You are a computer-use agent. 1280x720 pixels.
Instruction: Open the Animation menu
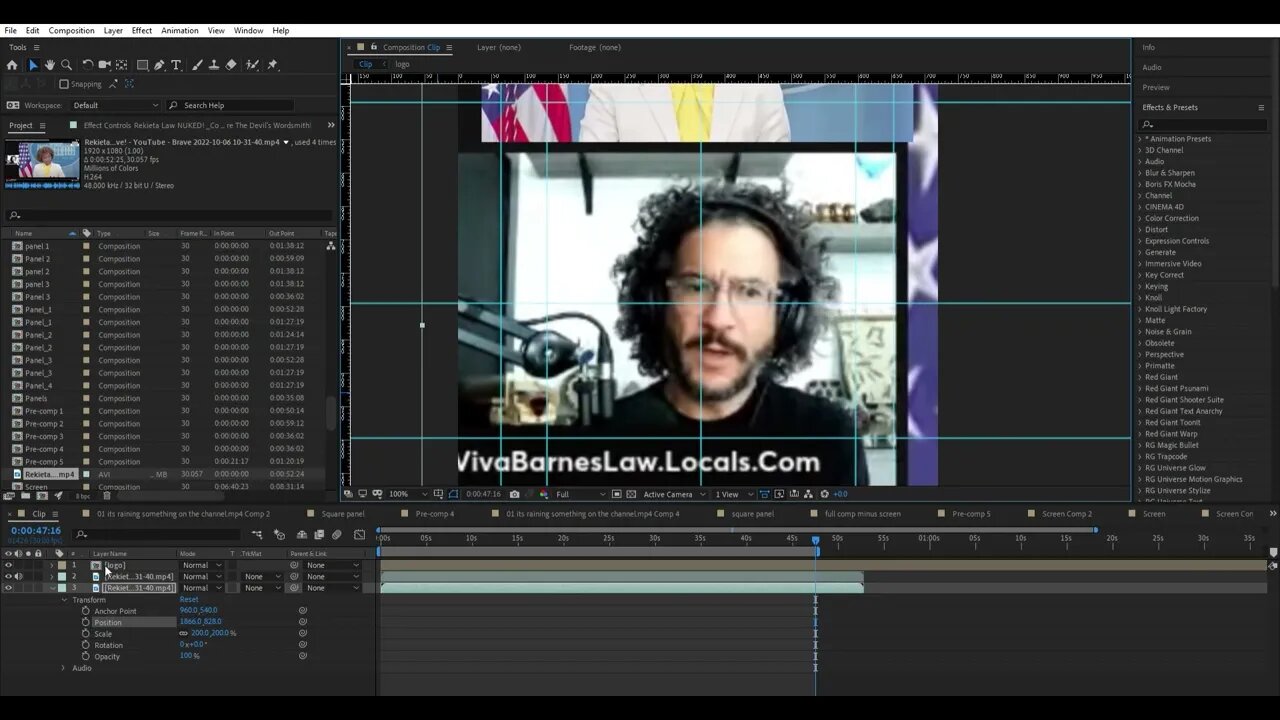[x=179, y=30]
